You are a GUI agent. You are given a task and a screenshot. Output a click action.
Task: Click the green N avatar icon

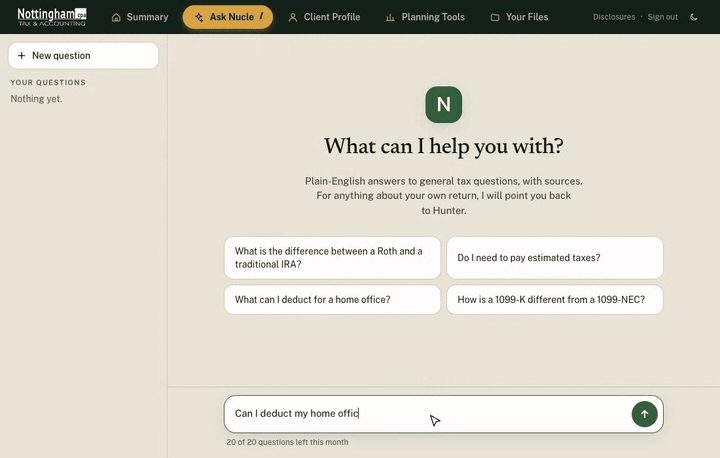444,104
